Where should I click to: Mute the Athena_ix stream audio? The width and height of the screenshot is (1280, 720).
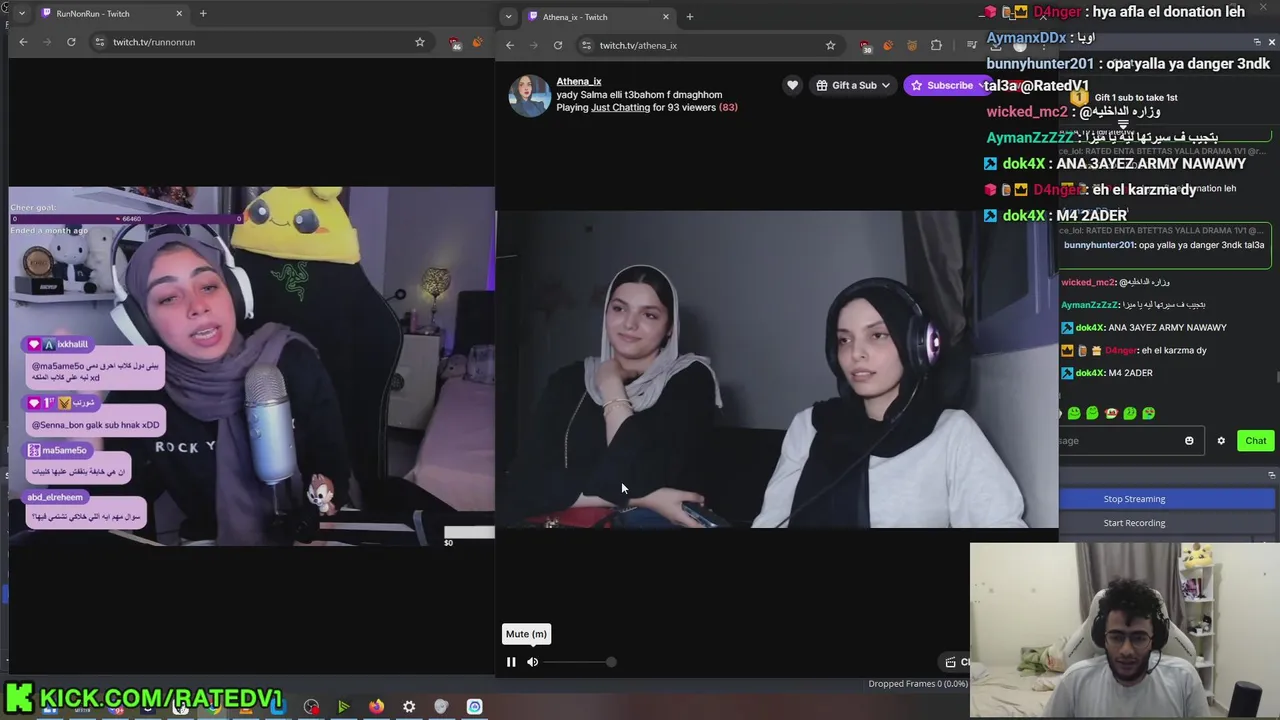coord(532,662)
